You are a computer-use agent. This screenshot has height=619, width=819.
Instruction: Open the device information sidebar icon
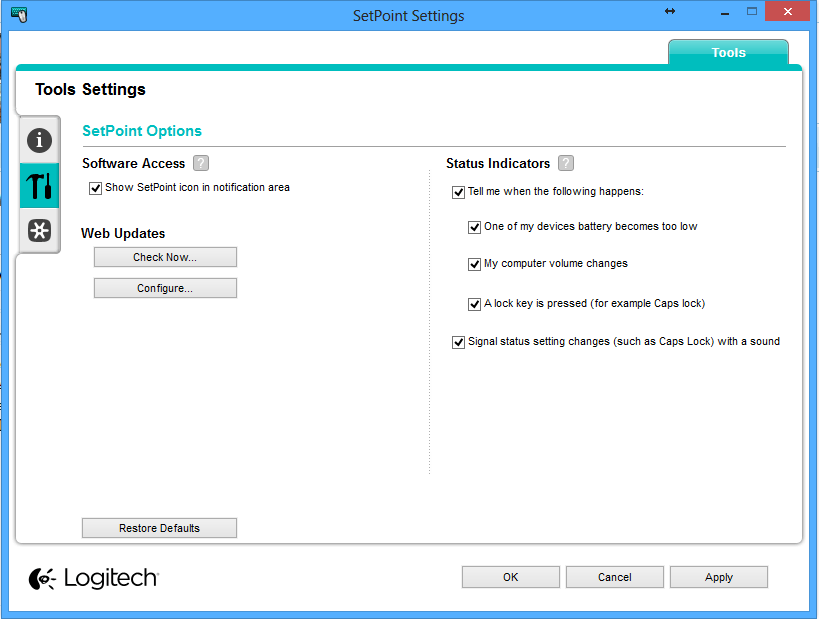[x=40, y=140]
